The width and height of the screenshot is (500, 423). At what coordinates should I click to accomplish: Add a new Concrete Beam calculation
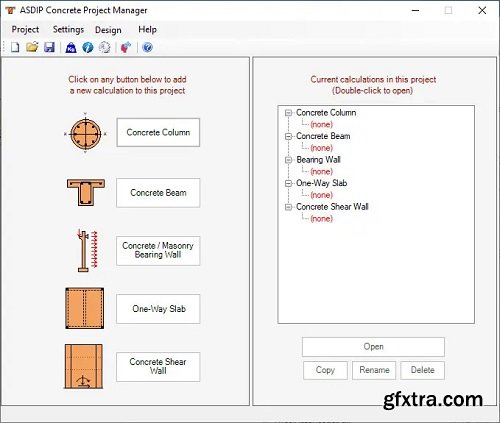[158, 193]
